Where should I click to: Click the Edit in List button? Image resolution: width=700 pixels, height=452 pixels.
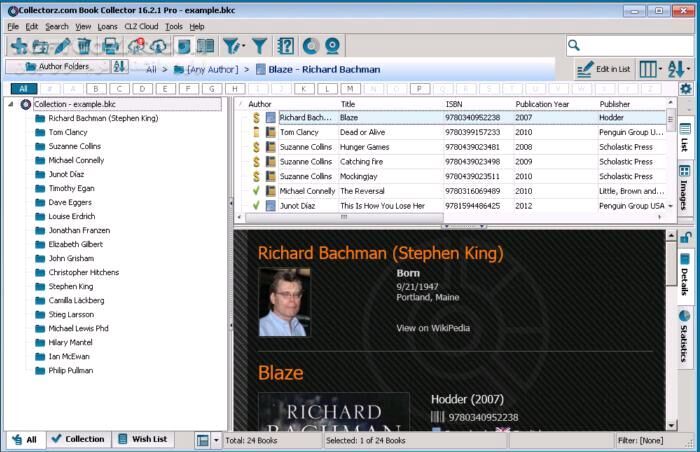604,69
